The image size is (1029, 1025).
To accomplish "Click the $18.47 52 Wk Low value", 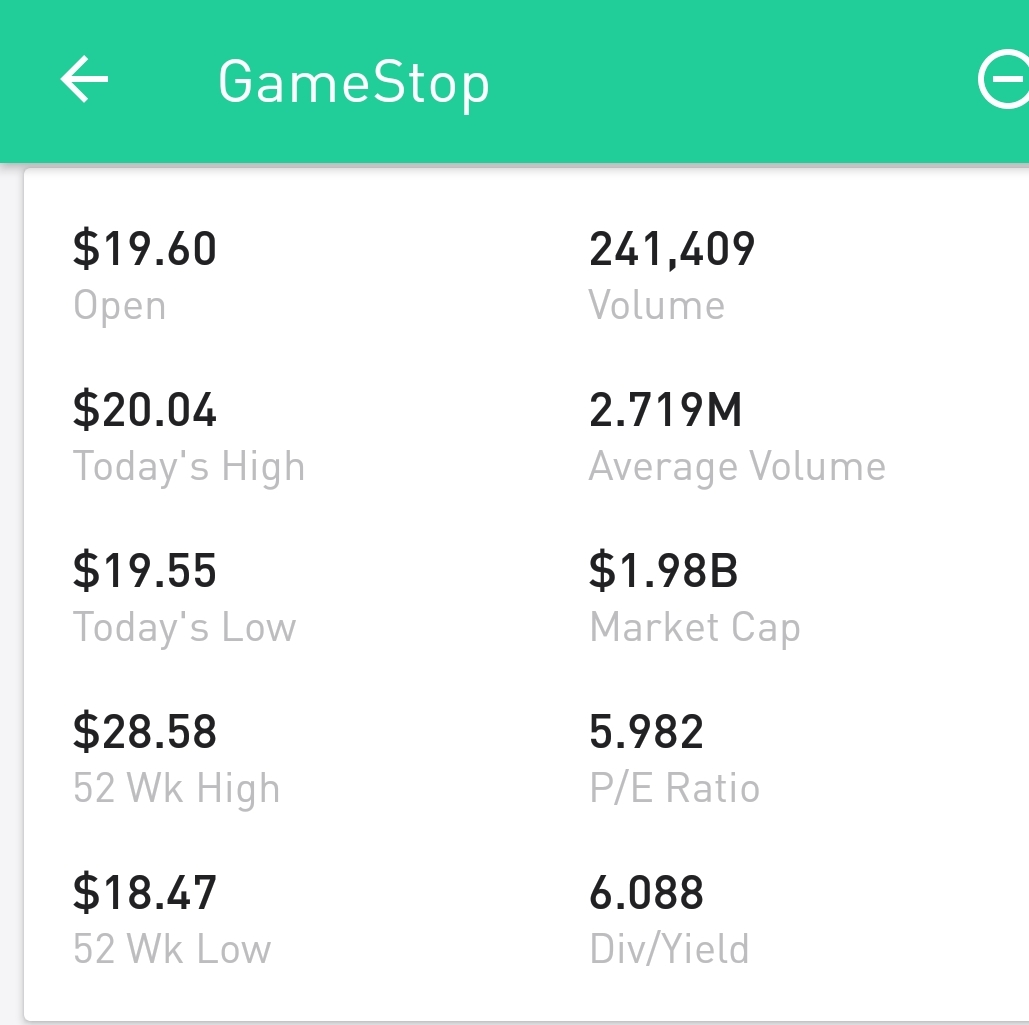I will [x=144, y=892].
